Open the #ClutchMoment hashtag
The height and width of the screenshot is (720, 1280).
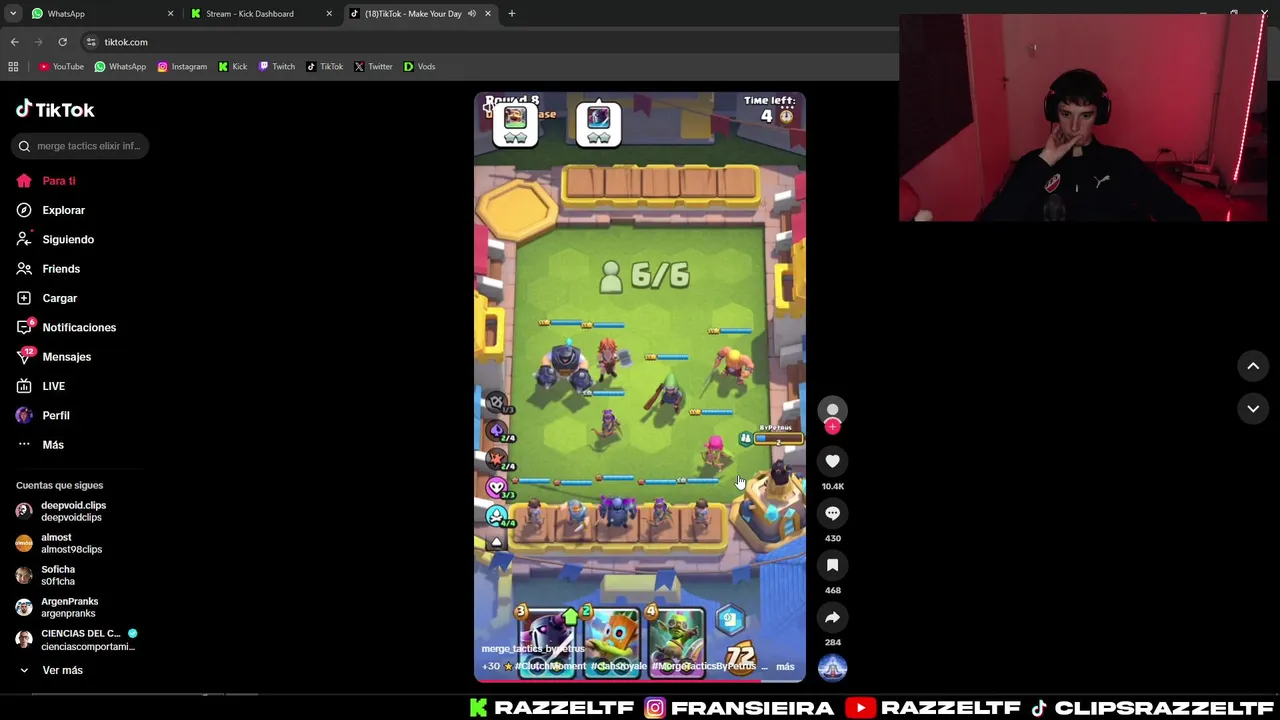(x=552, y=666)
